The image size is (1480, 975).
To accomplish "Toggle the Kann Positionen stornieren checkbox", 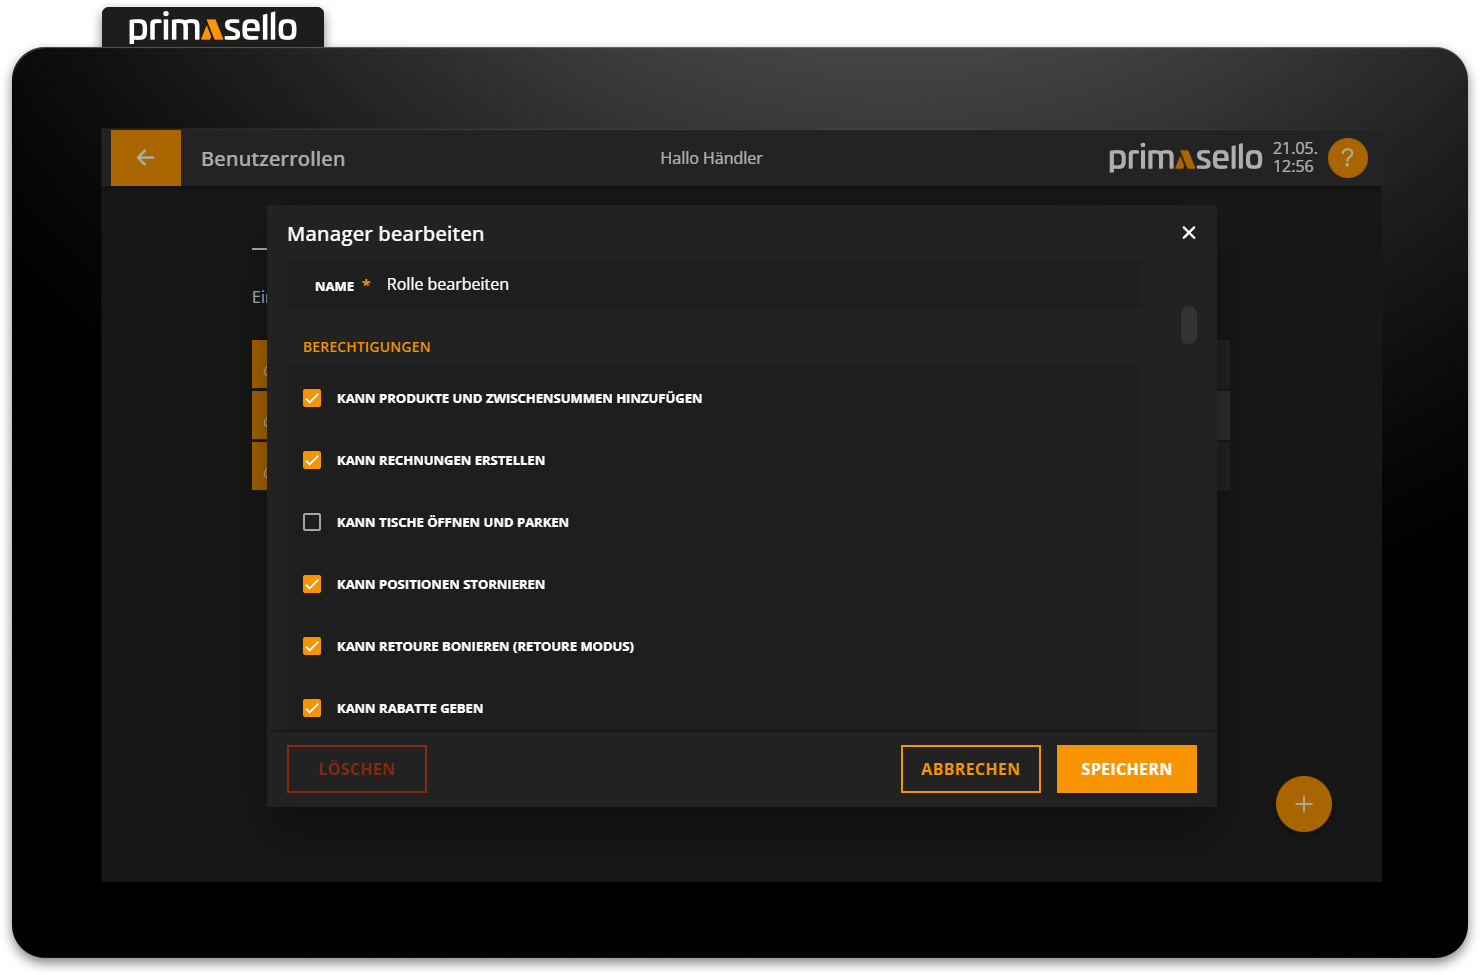I will pyautogui.click(x=312, y=584).
